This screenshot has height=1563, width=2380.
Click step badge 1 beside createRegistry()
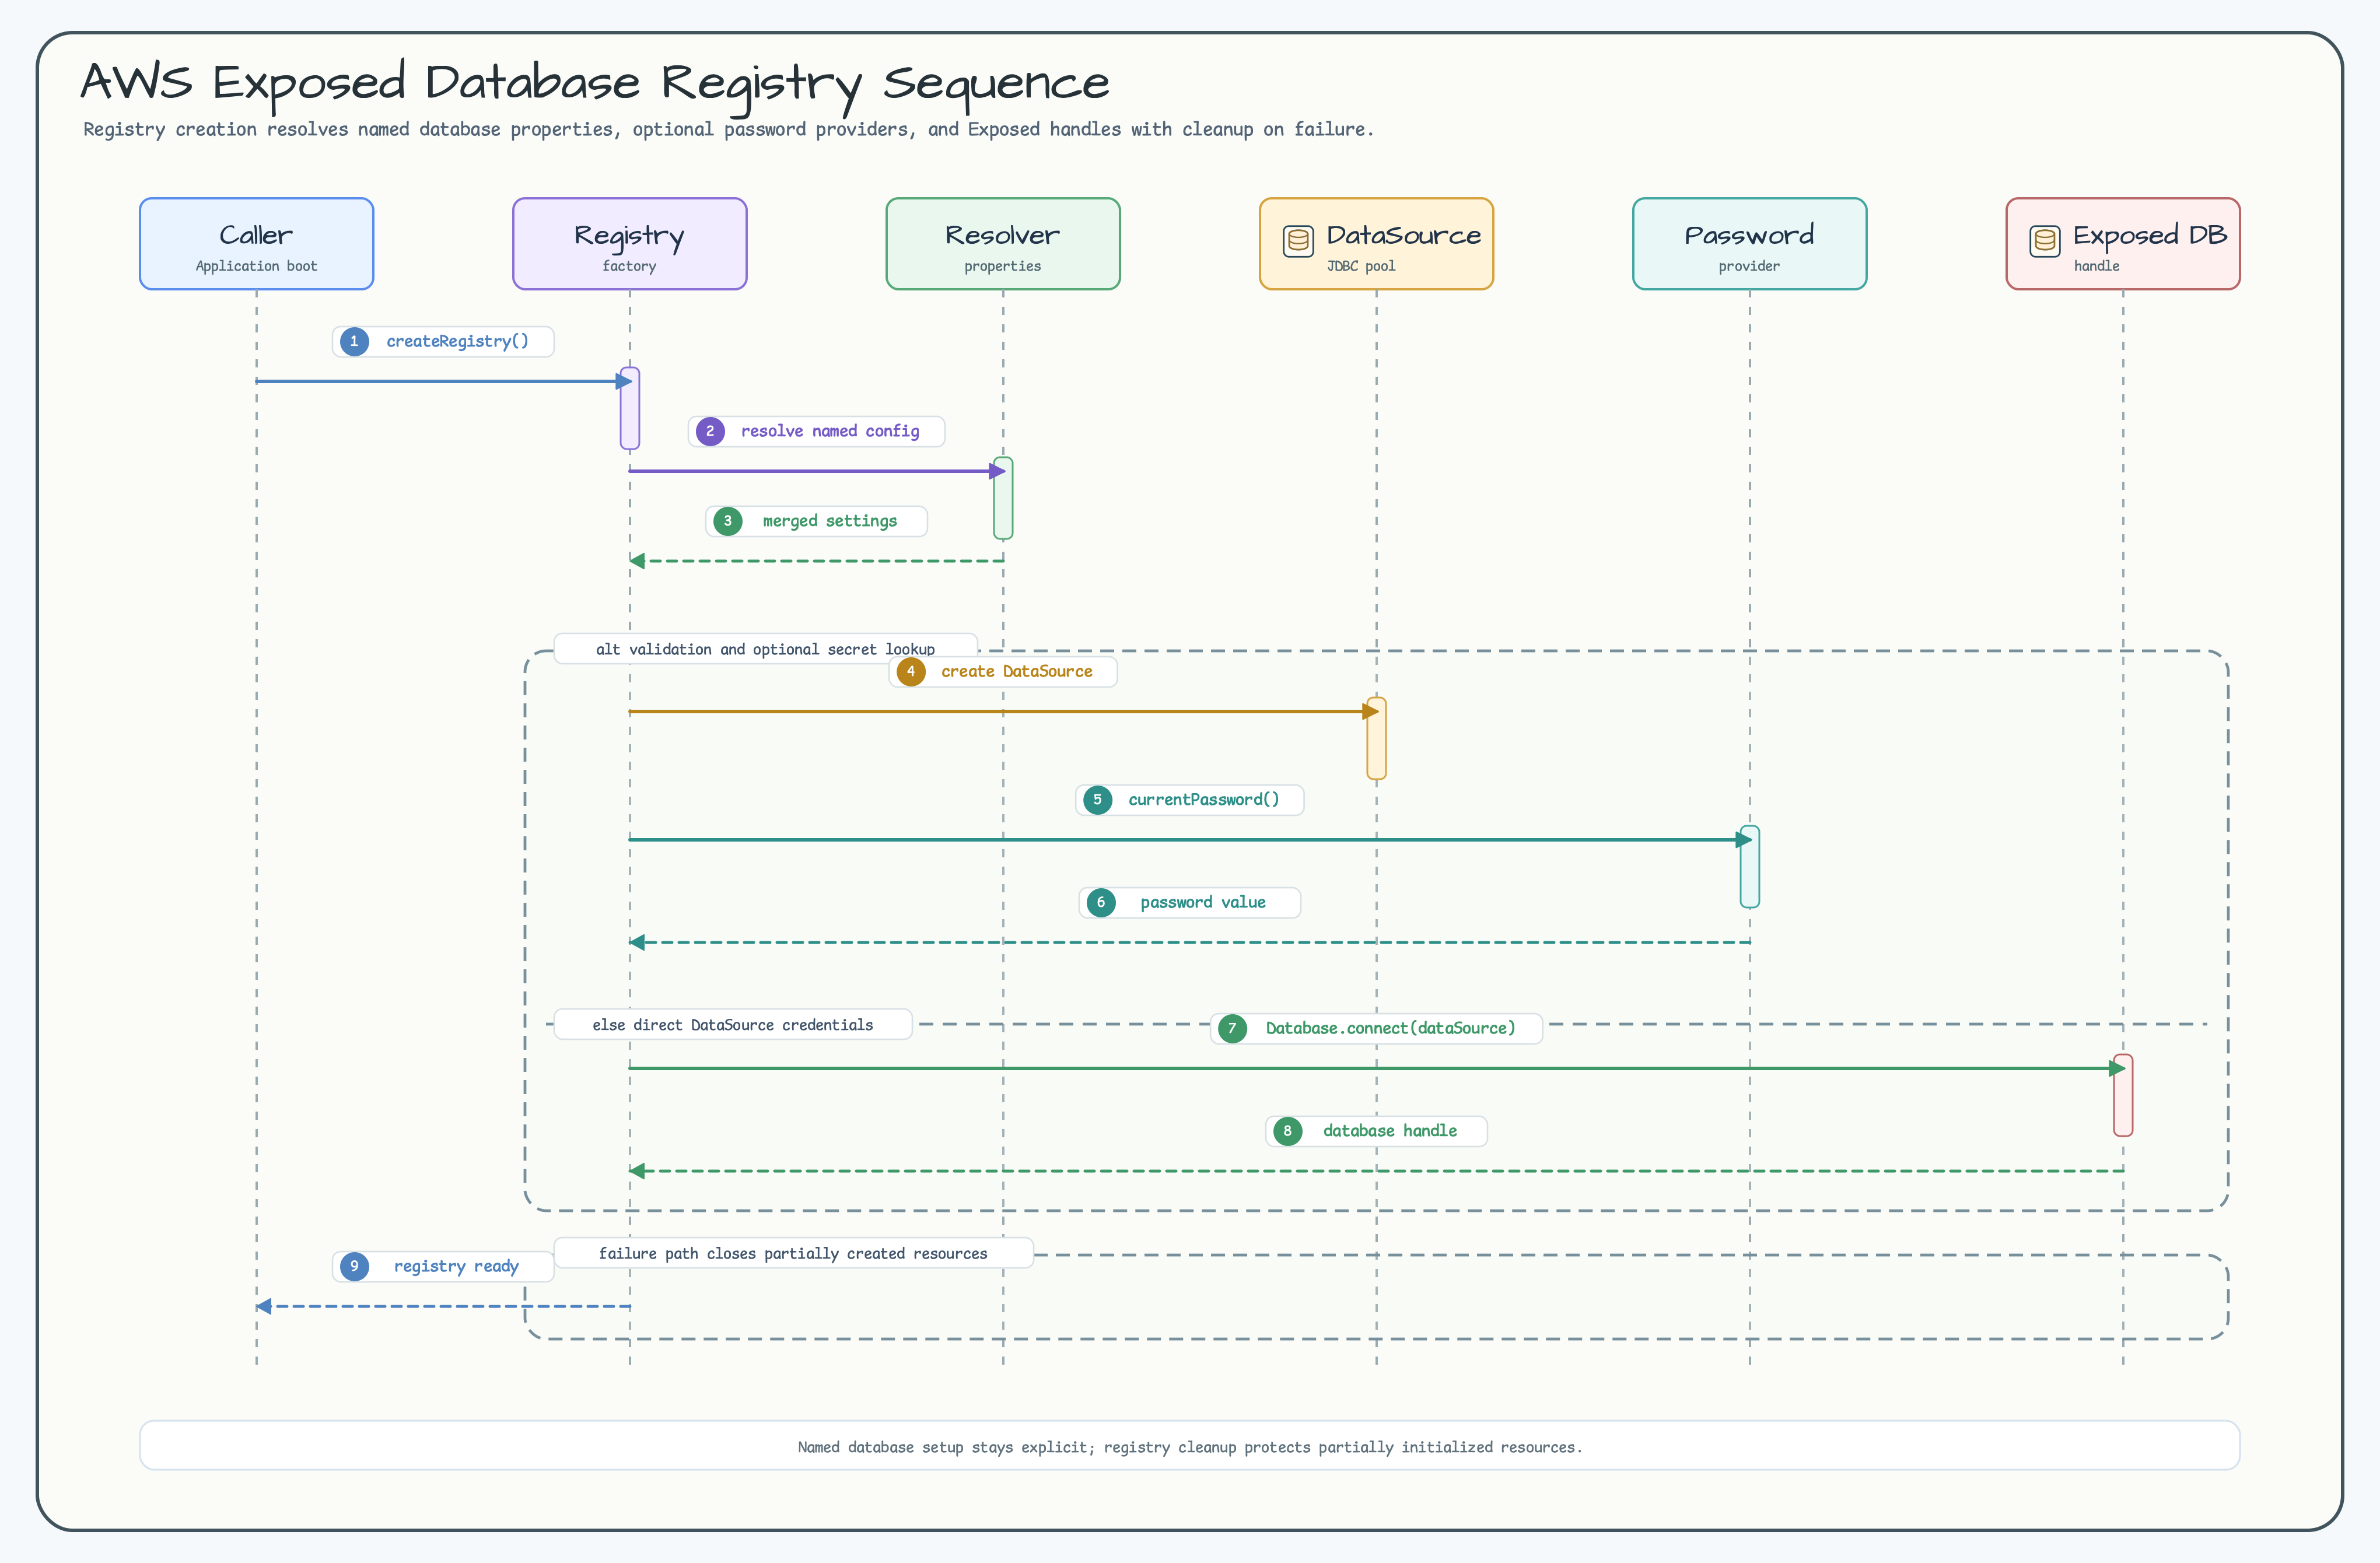point(354,342)
